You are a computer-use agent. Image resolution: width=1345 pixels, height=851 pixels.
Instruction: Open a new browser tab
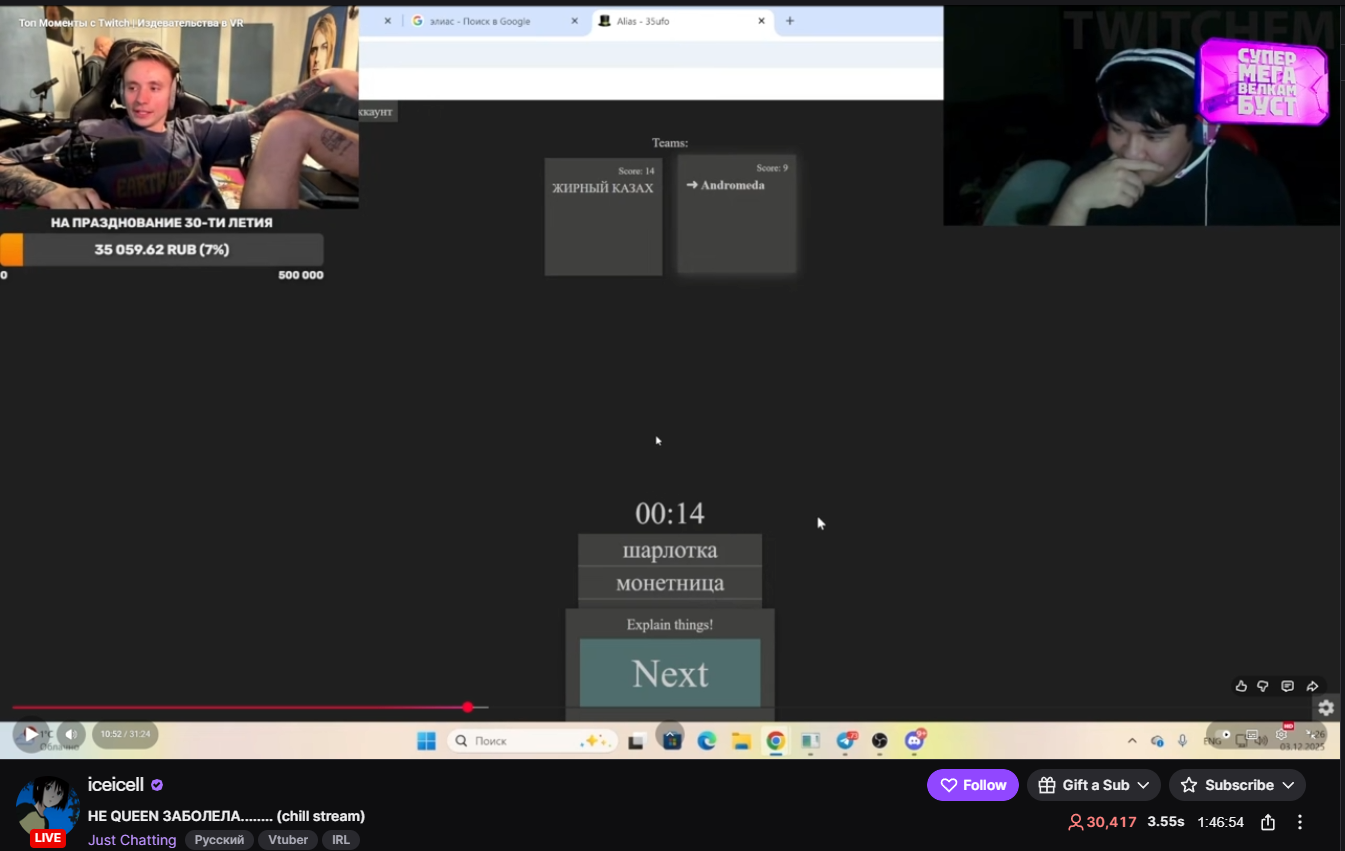790,21
